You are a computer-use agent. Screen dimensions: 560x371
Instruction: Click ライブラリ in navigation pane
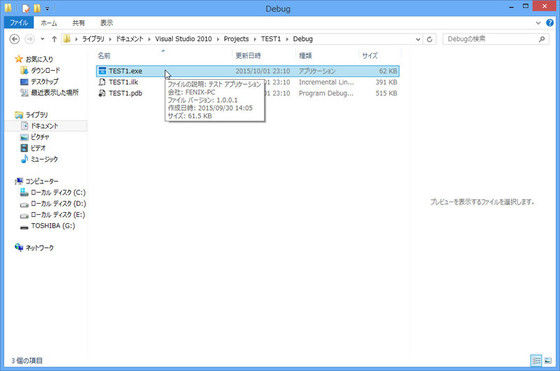coord(37,115)
